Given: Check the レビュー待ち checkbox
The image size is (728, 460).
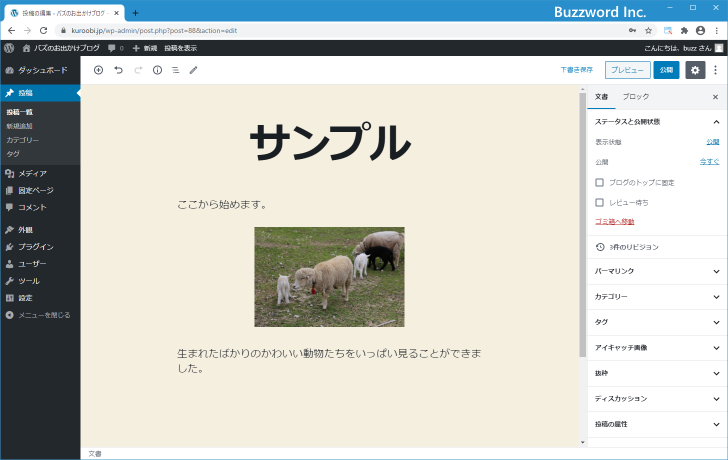Looking at the screenshot, I should pyautogui.click(x=599, y=202).
